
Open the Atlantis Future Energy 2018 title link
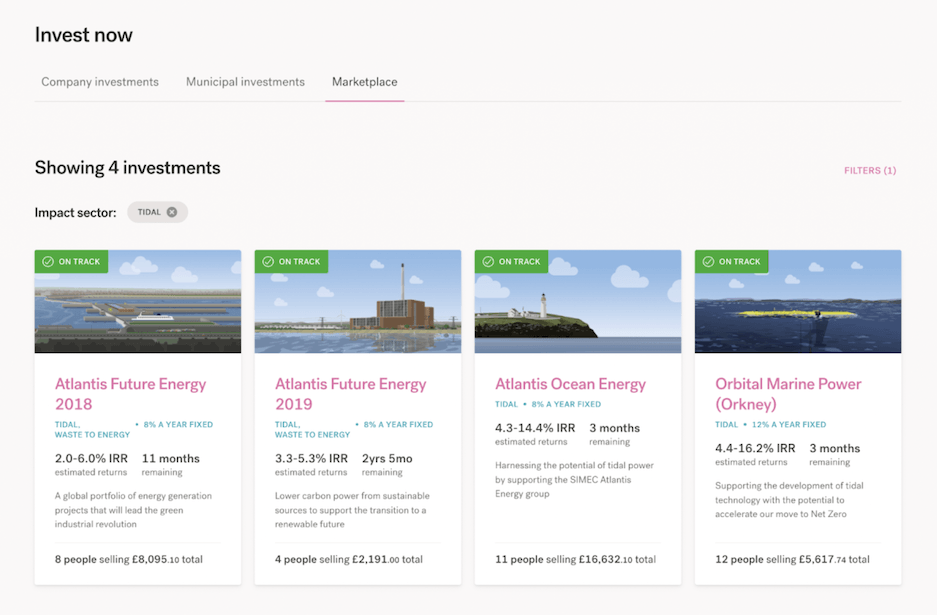(130, 394)
